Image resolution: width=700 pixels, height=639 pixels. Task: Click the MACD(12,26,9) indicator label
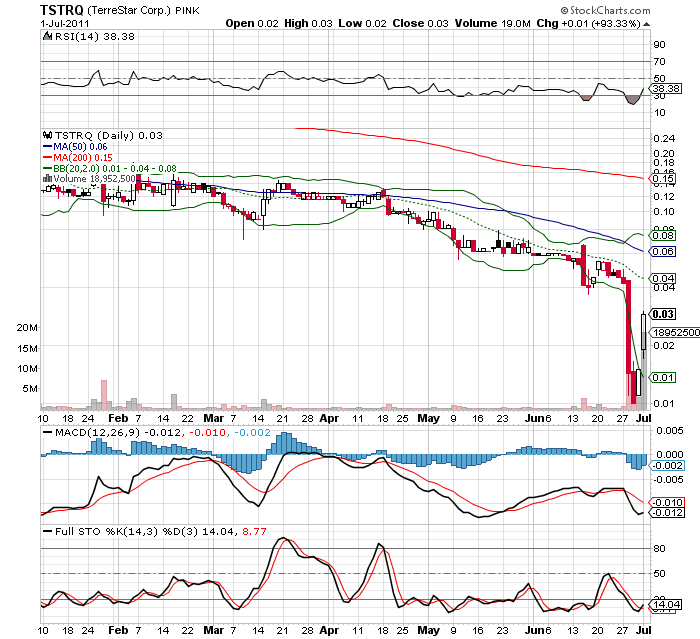pyautogui.click(x=97, y=432)
